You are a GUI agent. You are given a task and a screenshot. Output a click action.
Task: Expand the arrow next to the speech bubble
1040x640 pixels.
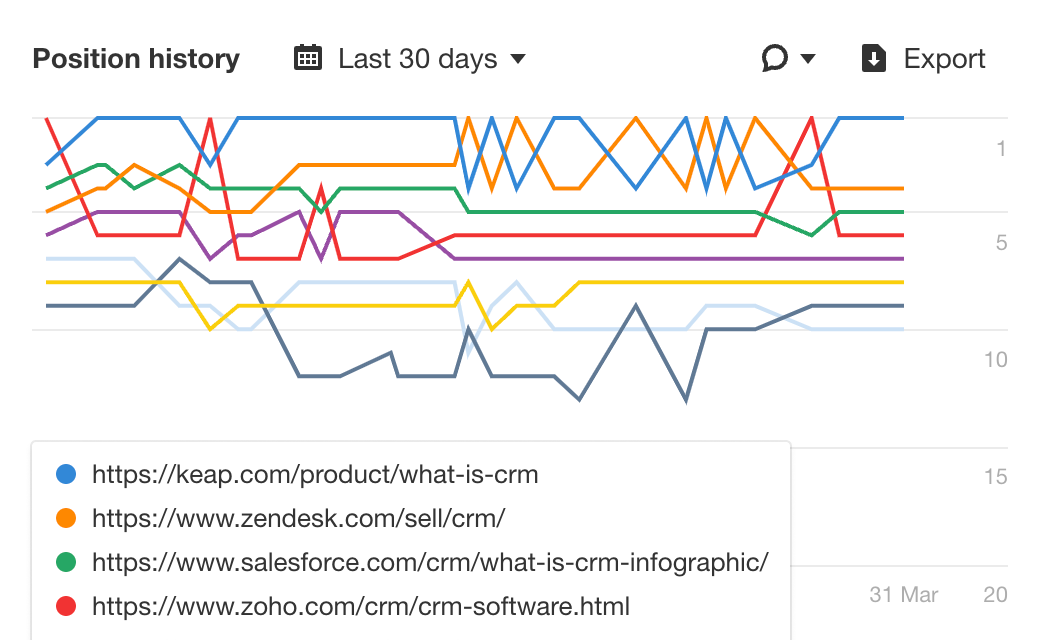point(808,58)
